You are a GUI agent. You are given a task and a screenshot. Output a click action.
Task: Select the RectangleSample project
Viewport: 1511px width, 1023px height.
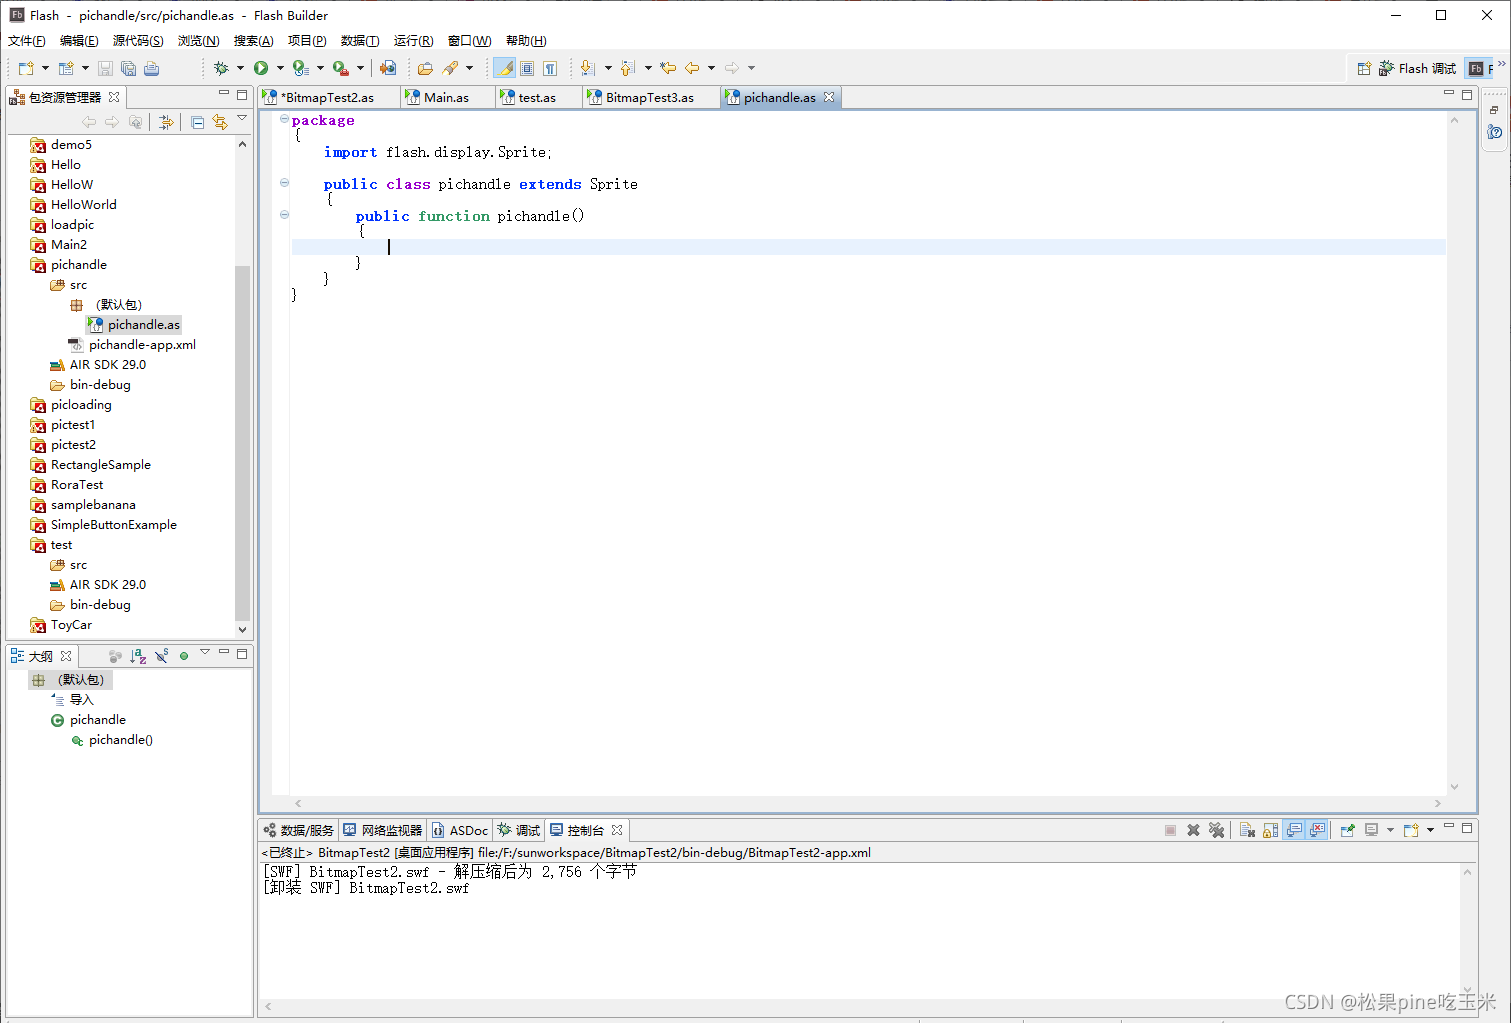click(x=101, y=465)
